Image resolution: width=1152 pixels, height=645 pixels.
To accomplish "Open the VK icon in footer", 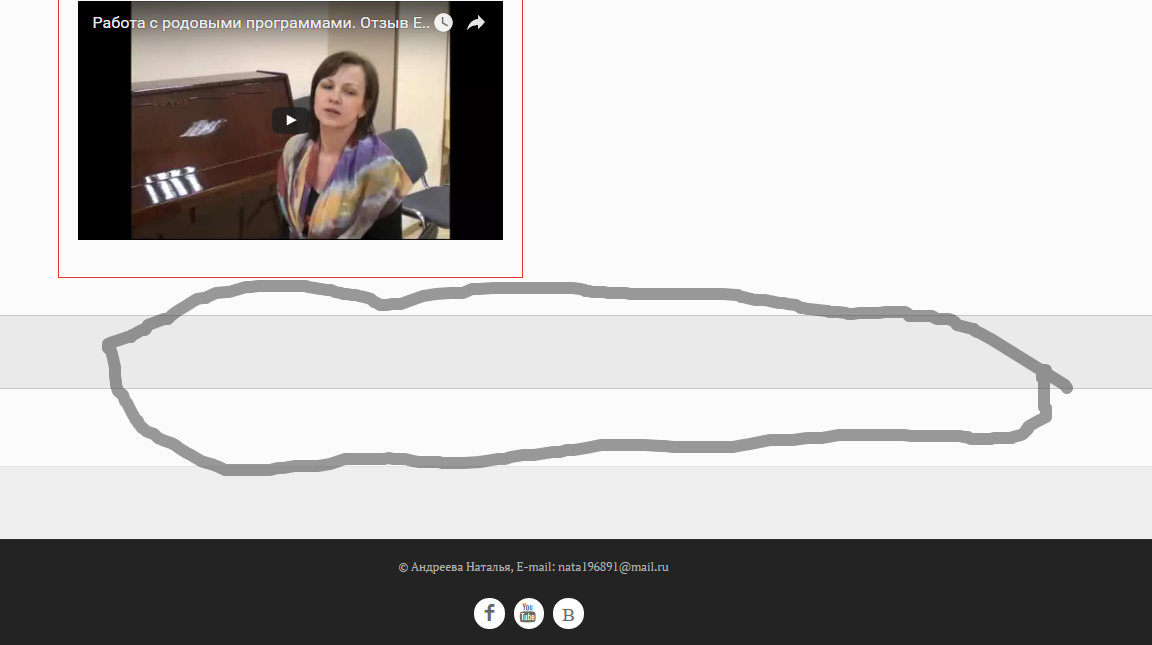I will point(568,613).
